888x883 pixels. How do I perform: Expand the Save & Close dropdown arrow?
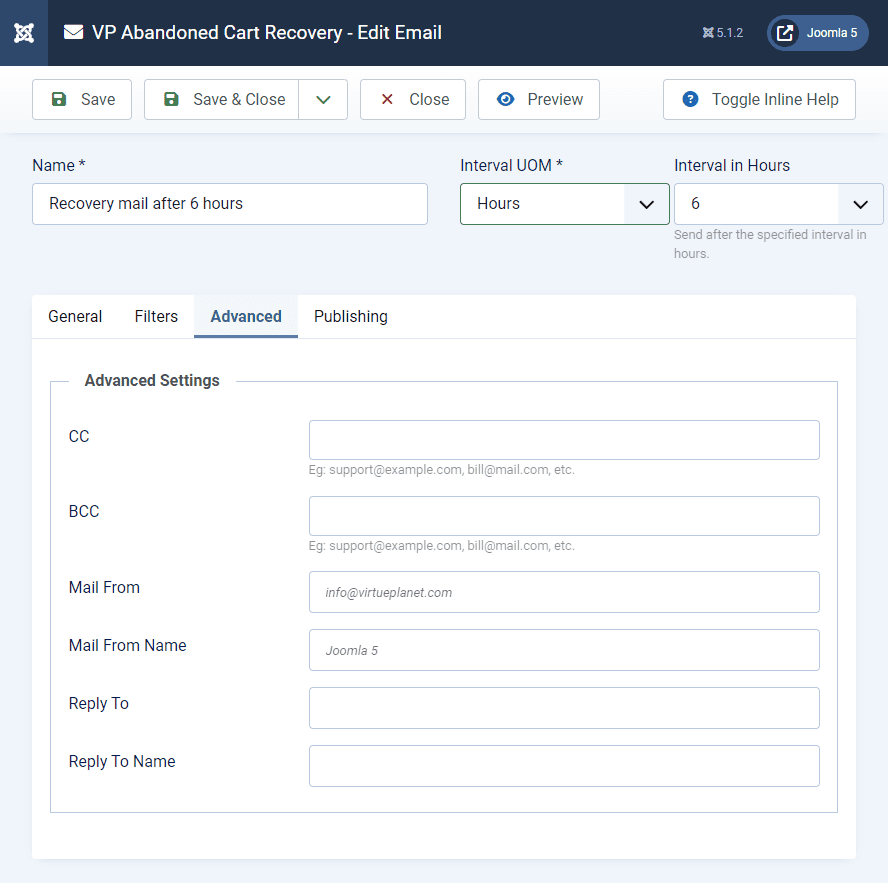[x=323, y=100]
